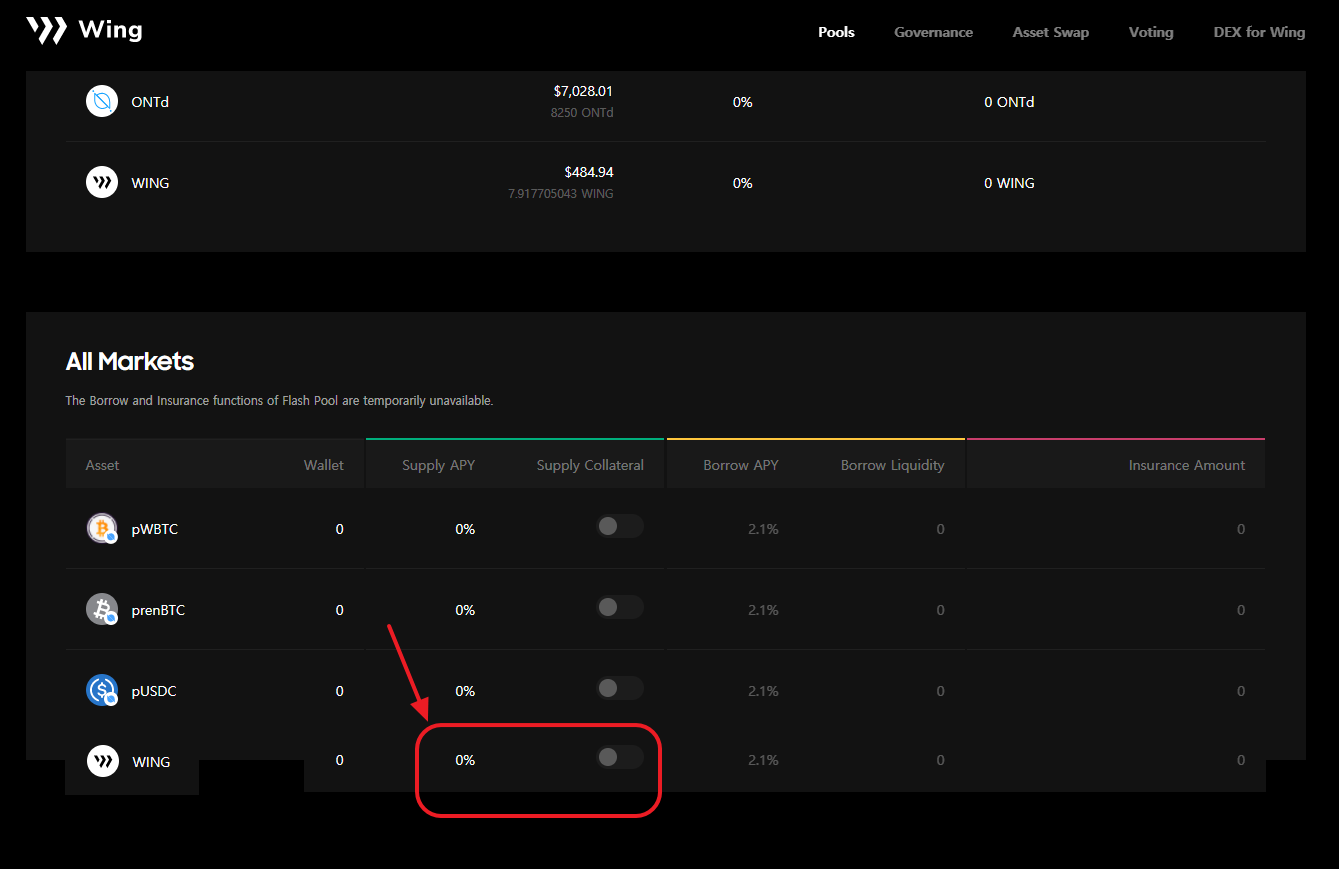Image resolution: width=1339 pixels, height=869 pixels.
Task: Click the pWBTC asset icon
Action: [102, 528]
